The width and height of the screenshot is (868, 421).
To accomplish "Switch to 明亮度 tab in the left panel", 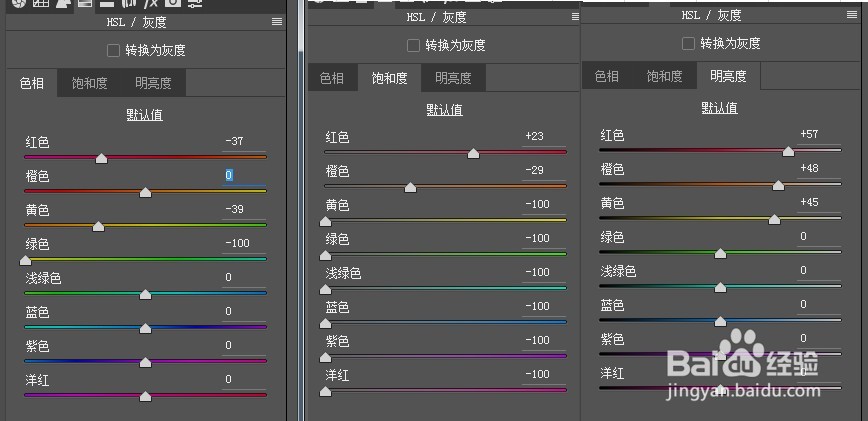I will click(153, 83).
